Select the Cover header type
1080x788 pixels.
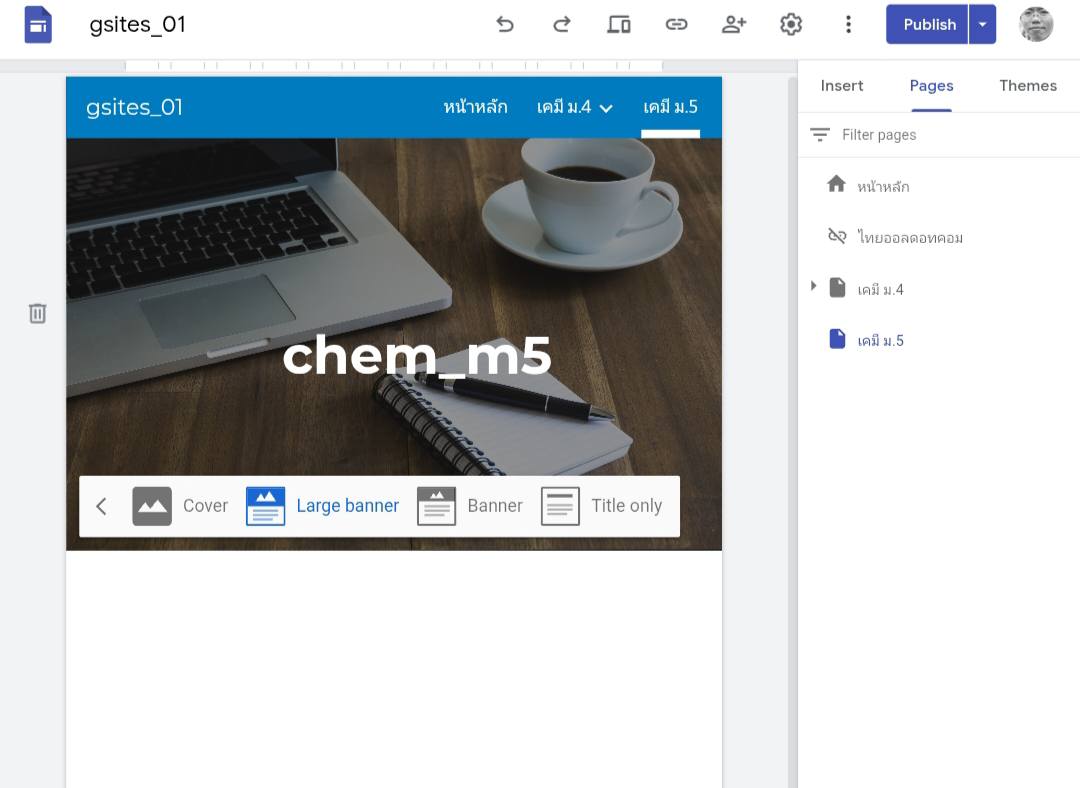tap(181, 506)
